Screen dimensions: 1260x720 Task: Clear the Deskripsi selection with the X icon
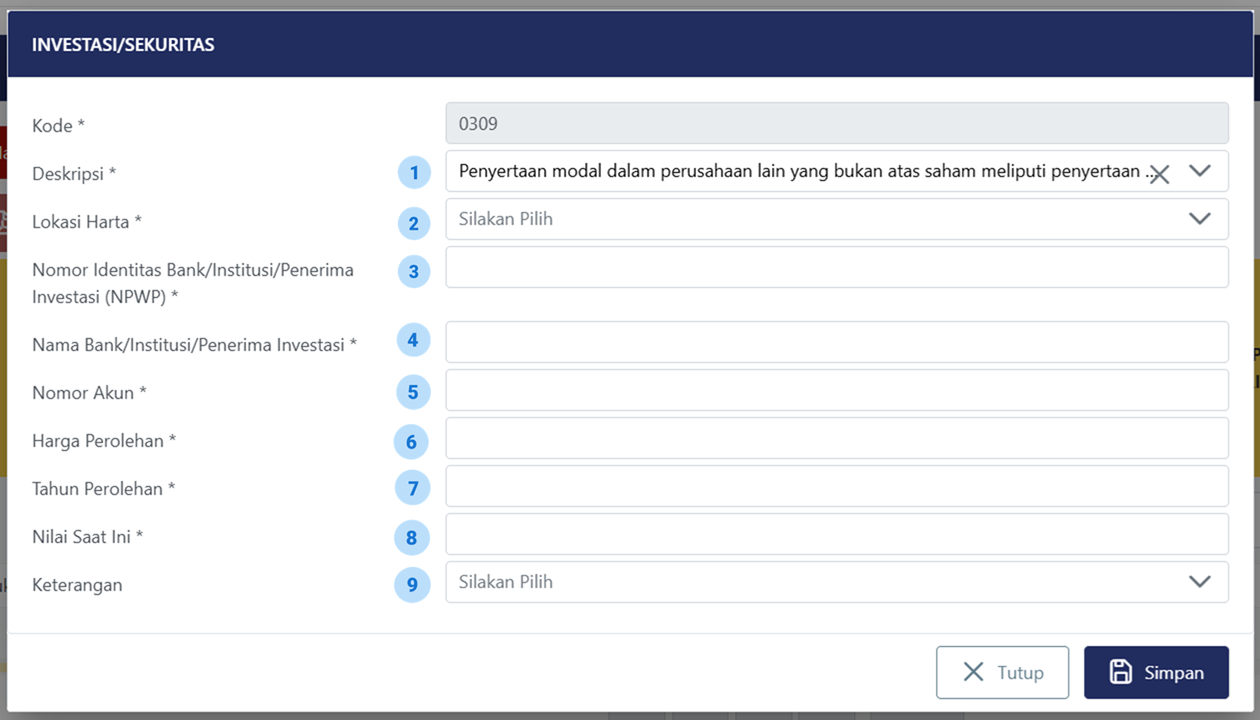coord(1159,175)
